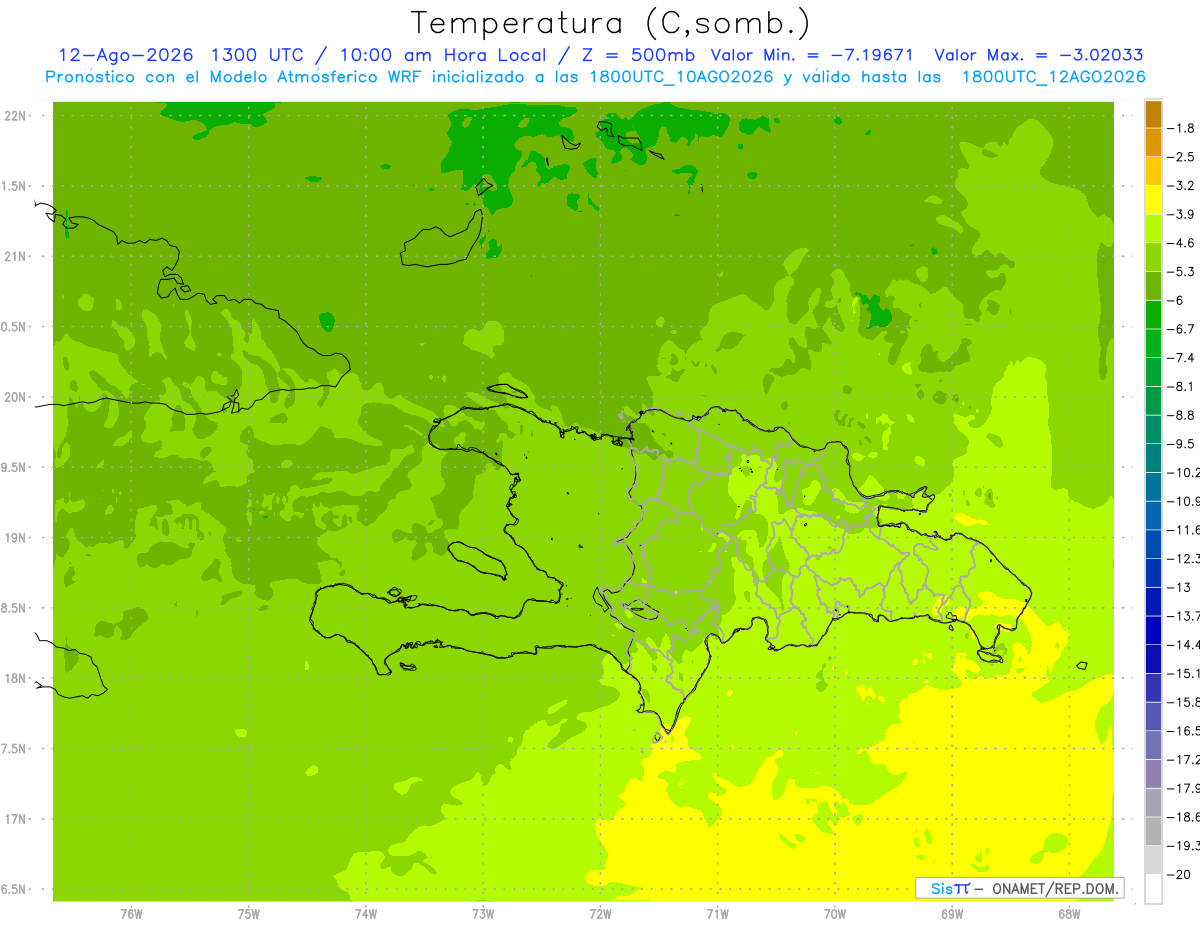The height and width of the screenshot is (927, 1200).
Task: Click the yellow swatch between -3.2 and -3.9
Action: (x=1153, y=200)
